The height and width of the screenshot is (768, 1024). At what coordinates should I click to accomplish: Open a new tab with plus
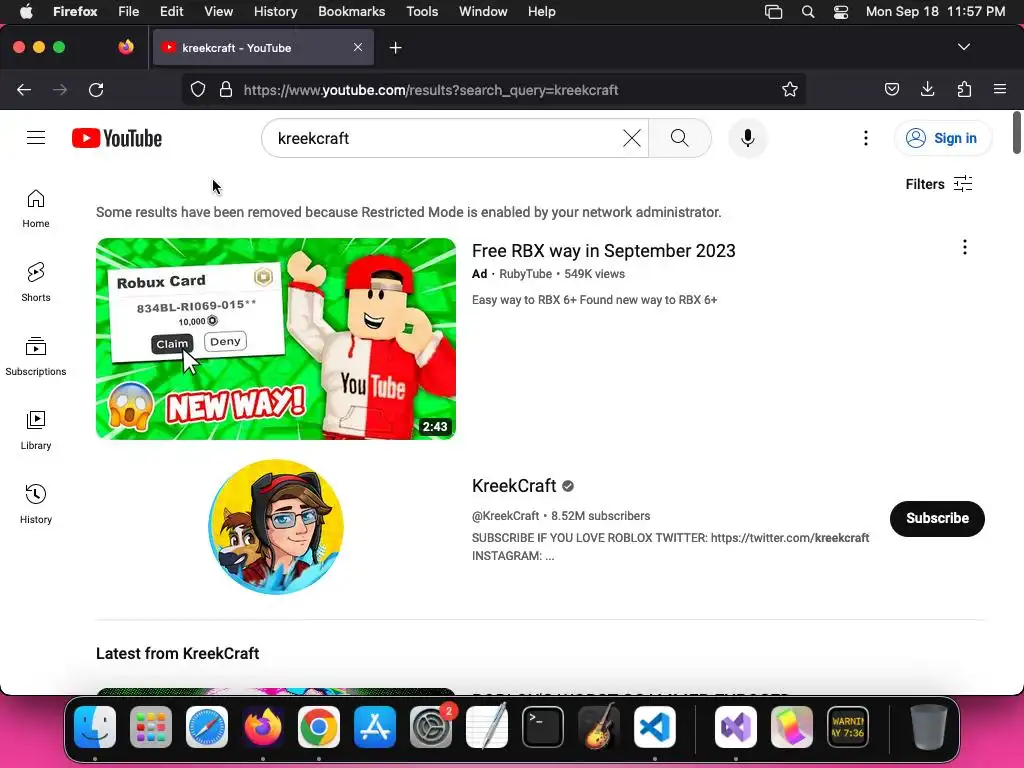395,48
